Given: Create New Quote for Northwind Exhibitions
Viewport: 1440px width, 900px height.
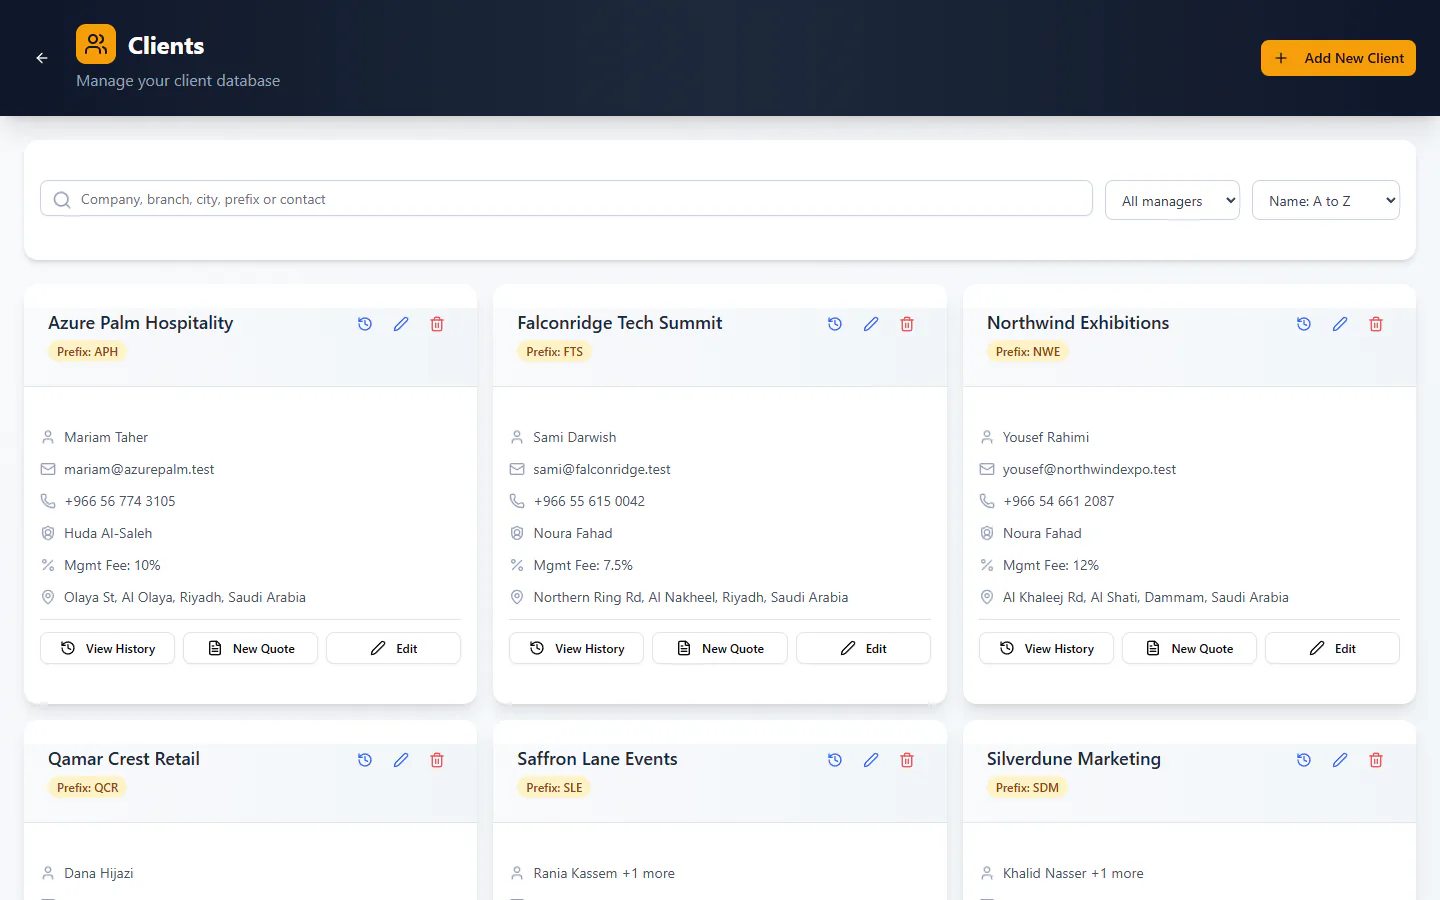Looking at the screenshot, I should [1189, 648].
